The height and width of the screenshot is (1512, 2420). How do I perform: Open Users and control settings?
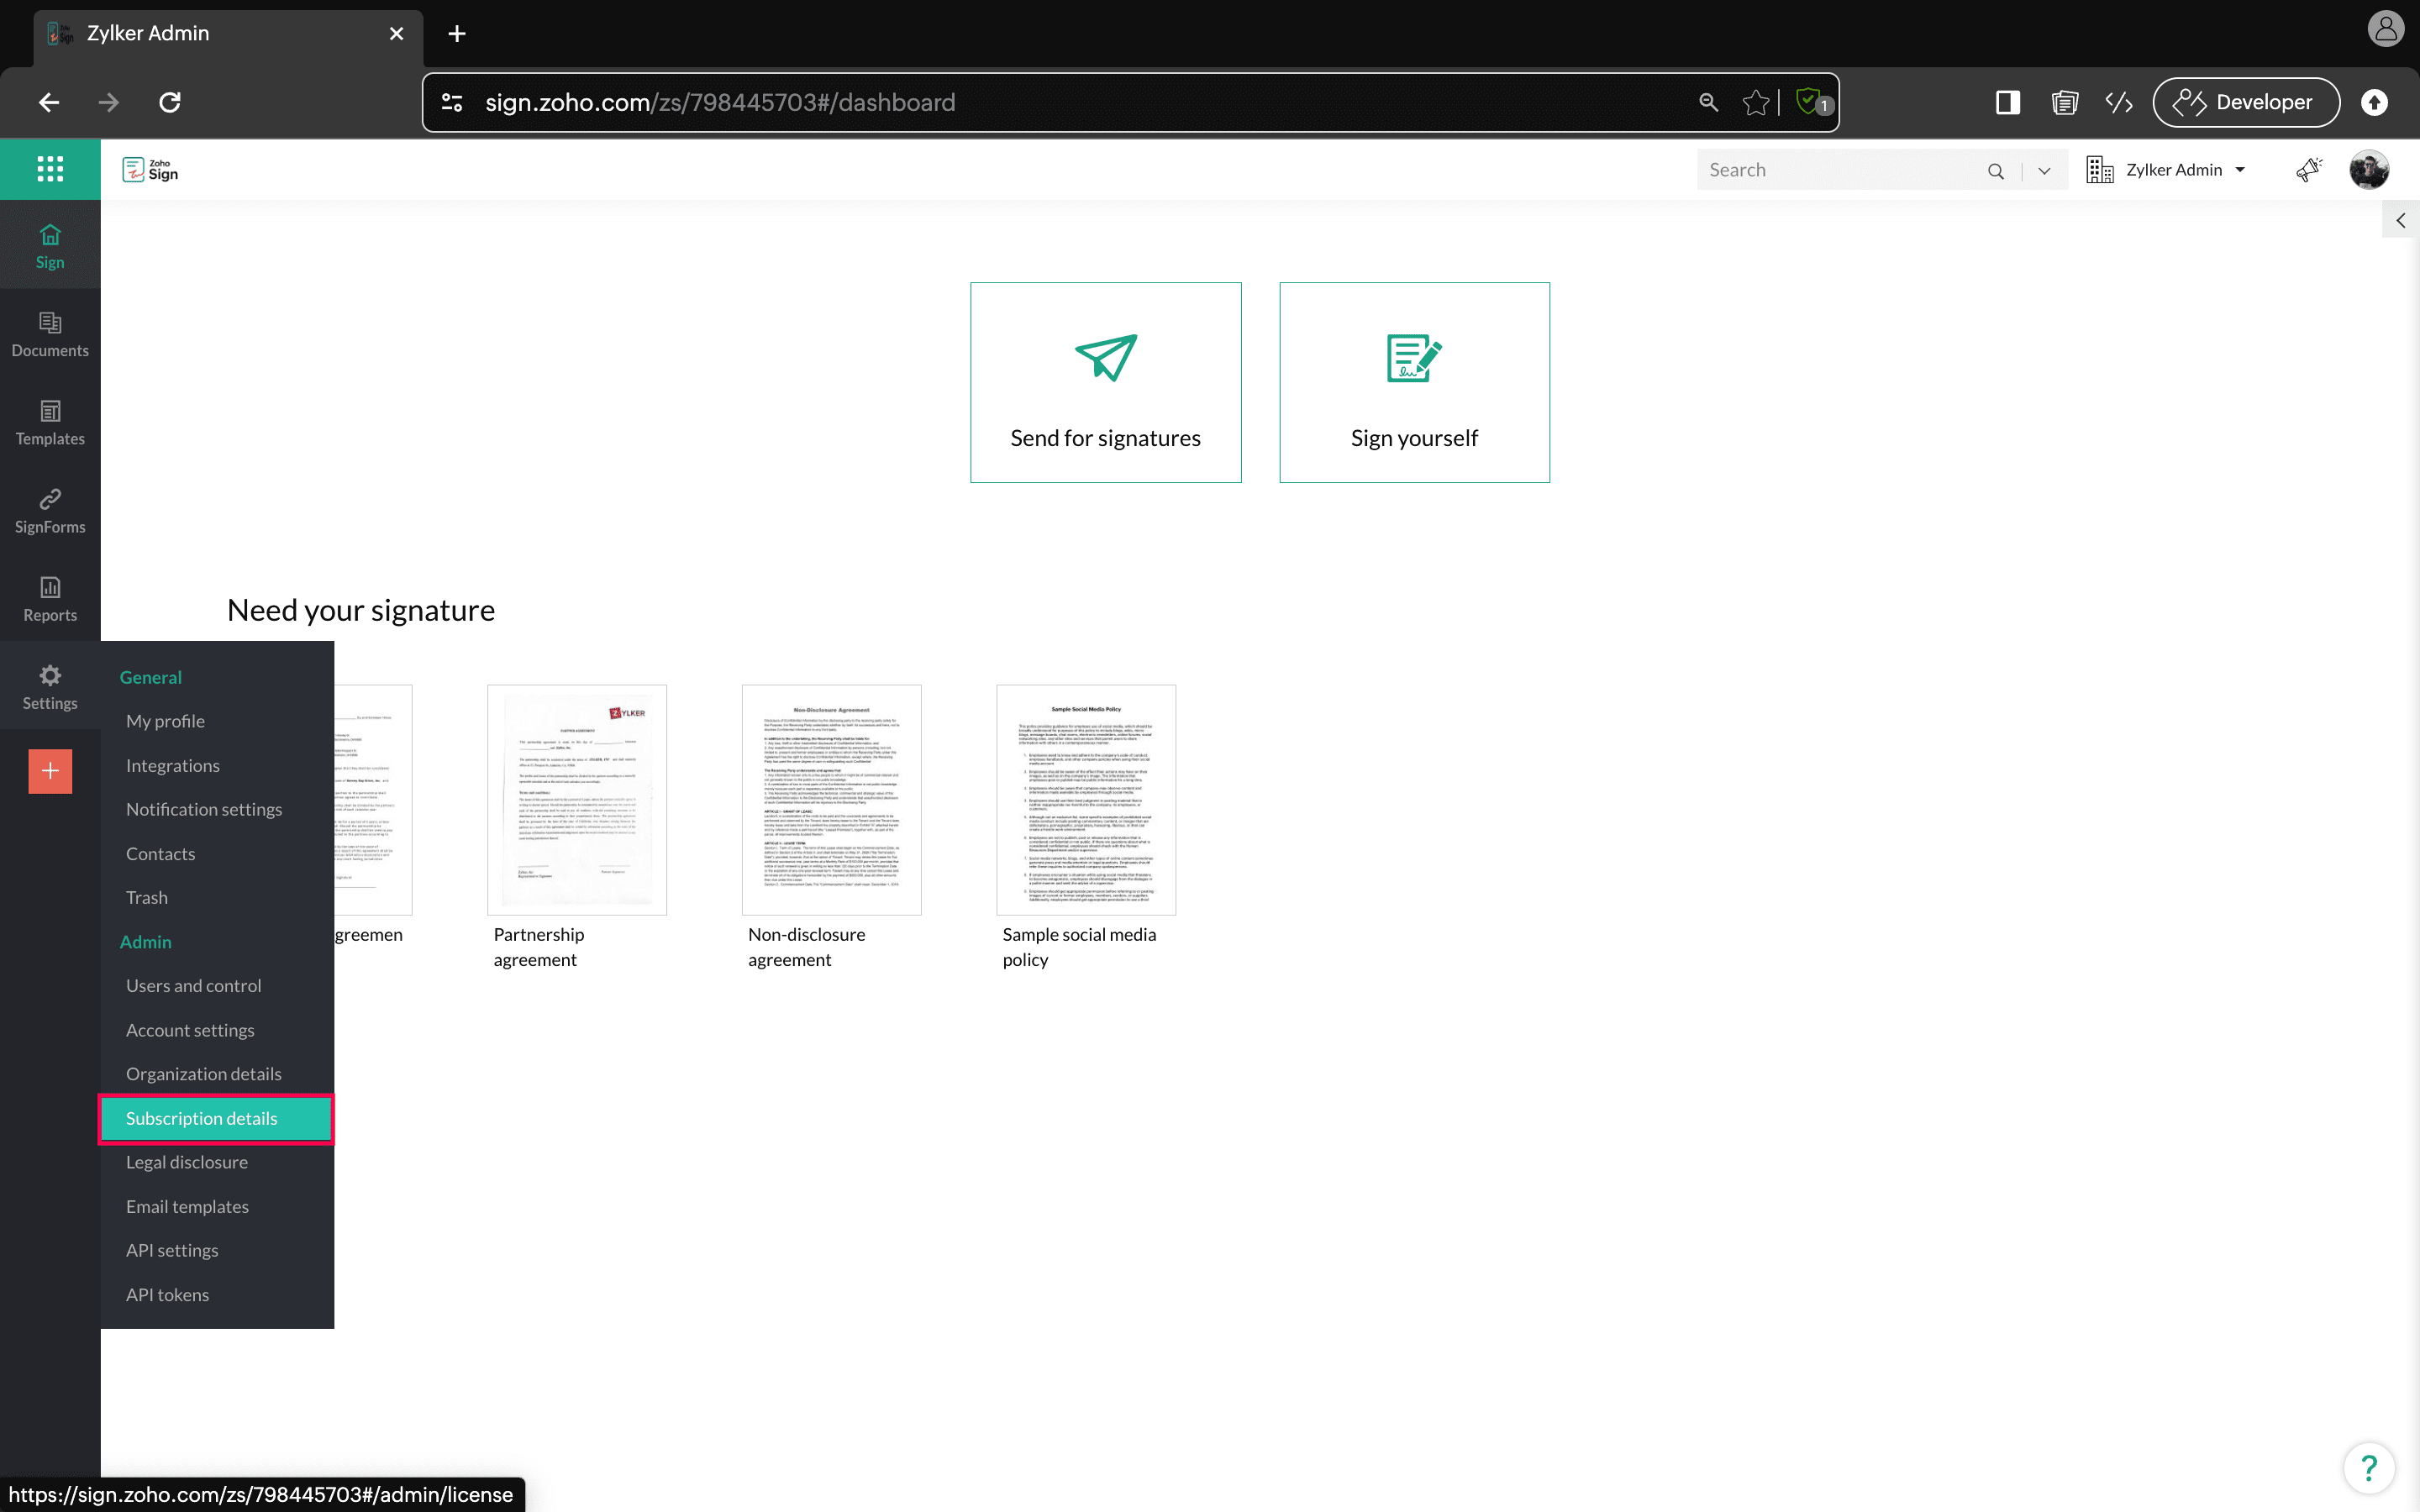(194, 985)
